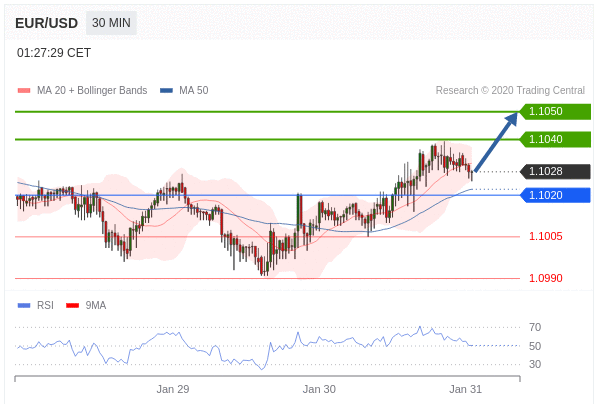This screenshot has width=600, height=411.
Task: Click the MA 20 + Bollinger Bands legend label
Action: (x=92, y=90)
